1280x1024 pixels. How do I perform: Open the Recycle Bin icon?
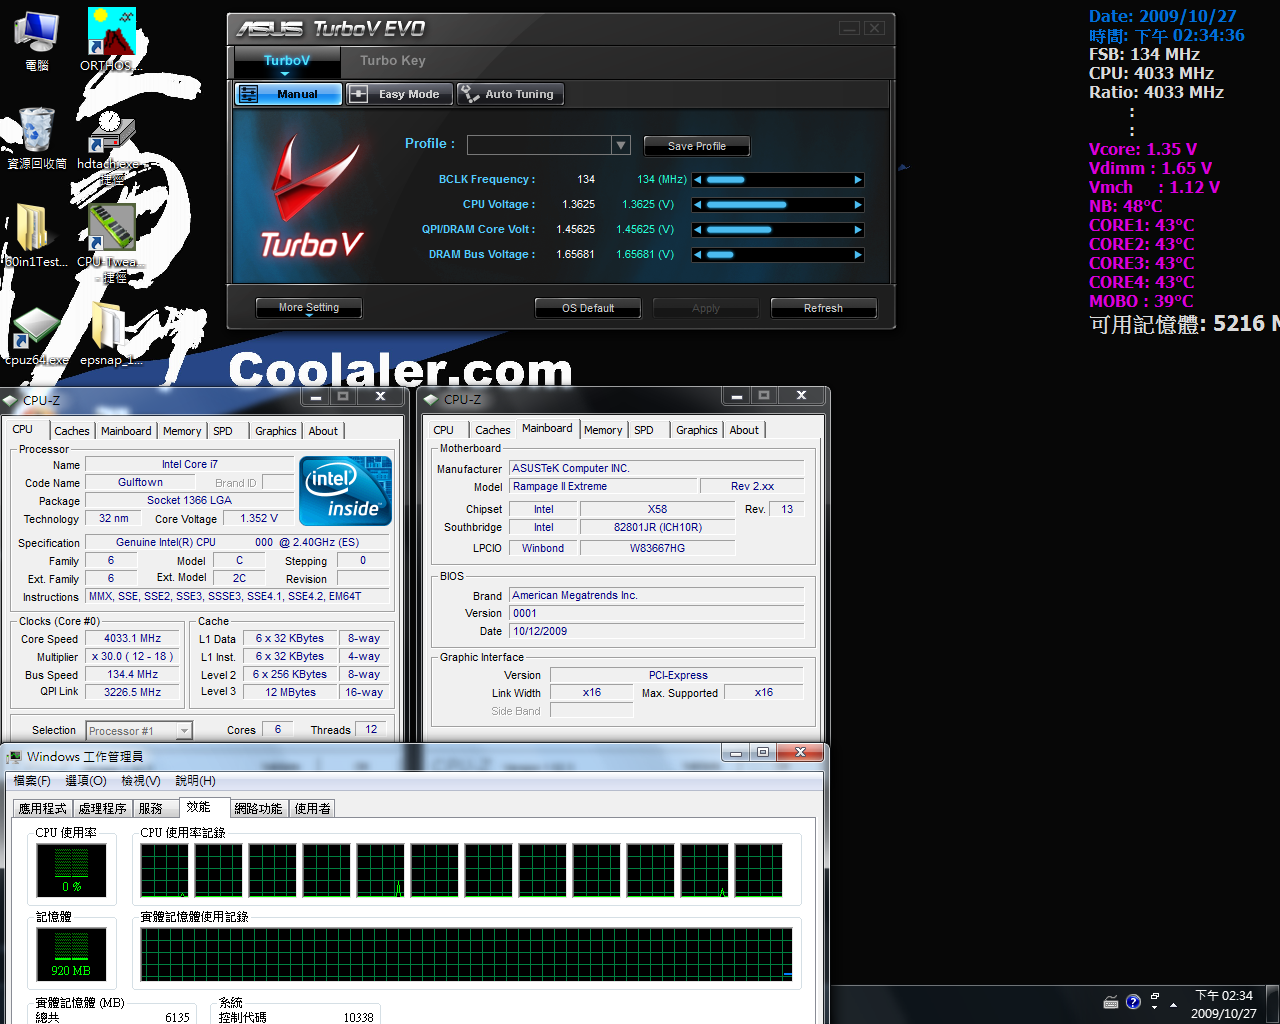(x=37, y=138)
